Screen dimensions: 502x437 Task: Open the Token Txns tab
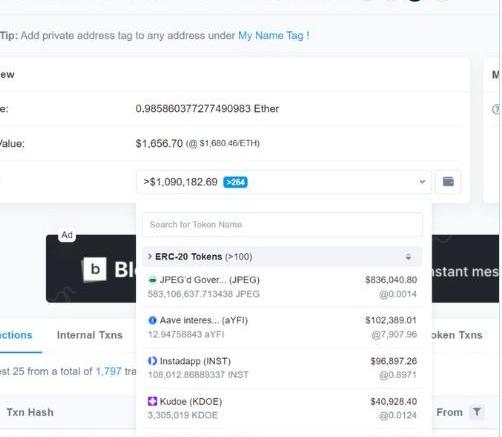(x=457, y=335)
